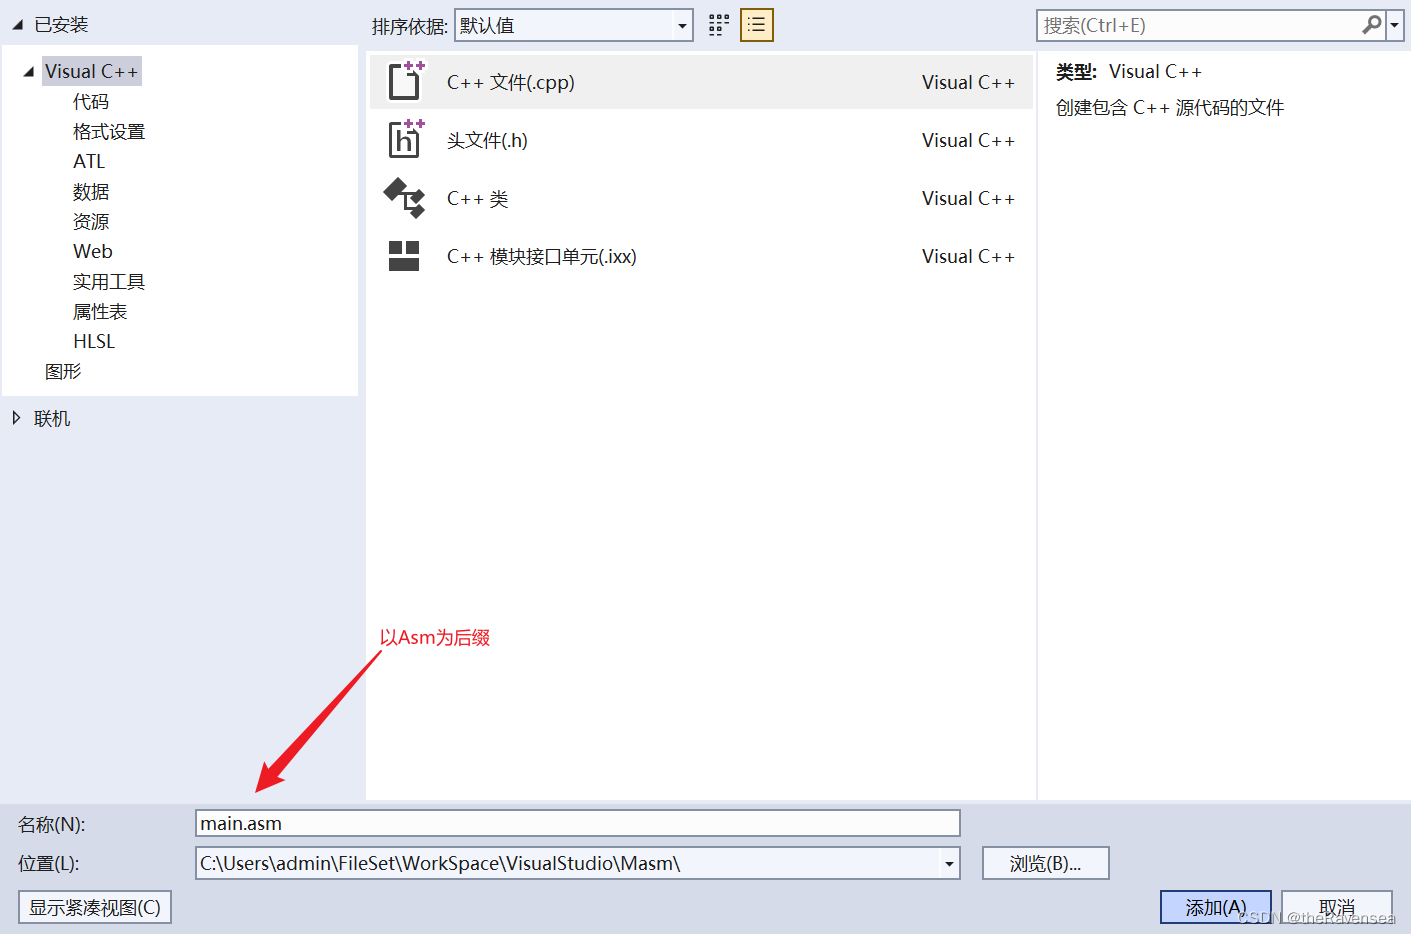Open the 排序依据 默认值 dropdown
This screenshot has height=934, width=1411.
click(x=681, y=25)
